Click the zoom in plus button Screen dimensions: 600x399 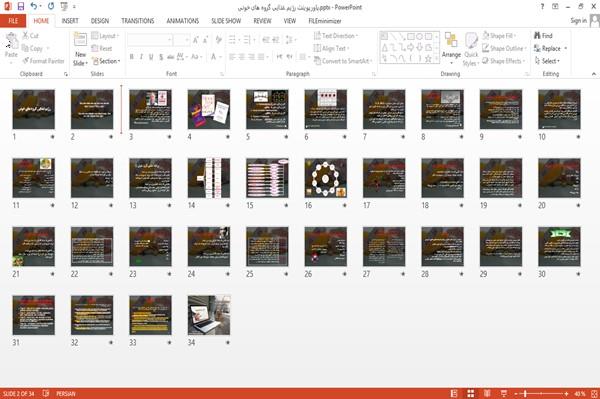(x=566, y=393)
